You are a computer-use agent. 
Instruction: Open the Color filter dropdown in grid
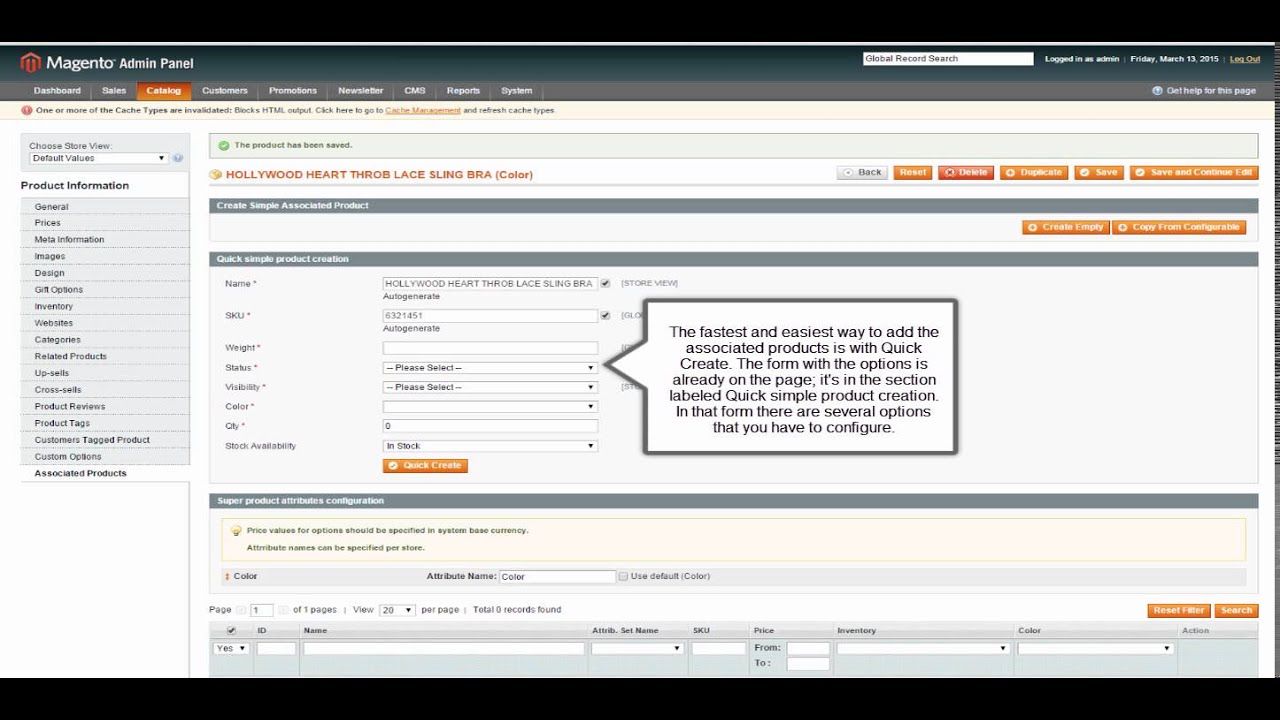click(1095, 648)
